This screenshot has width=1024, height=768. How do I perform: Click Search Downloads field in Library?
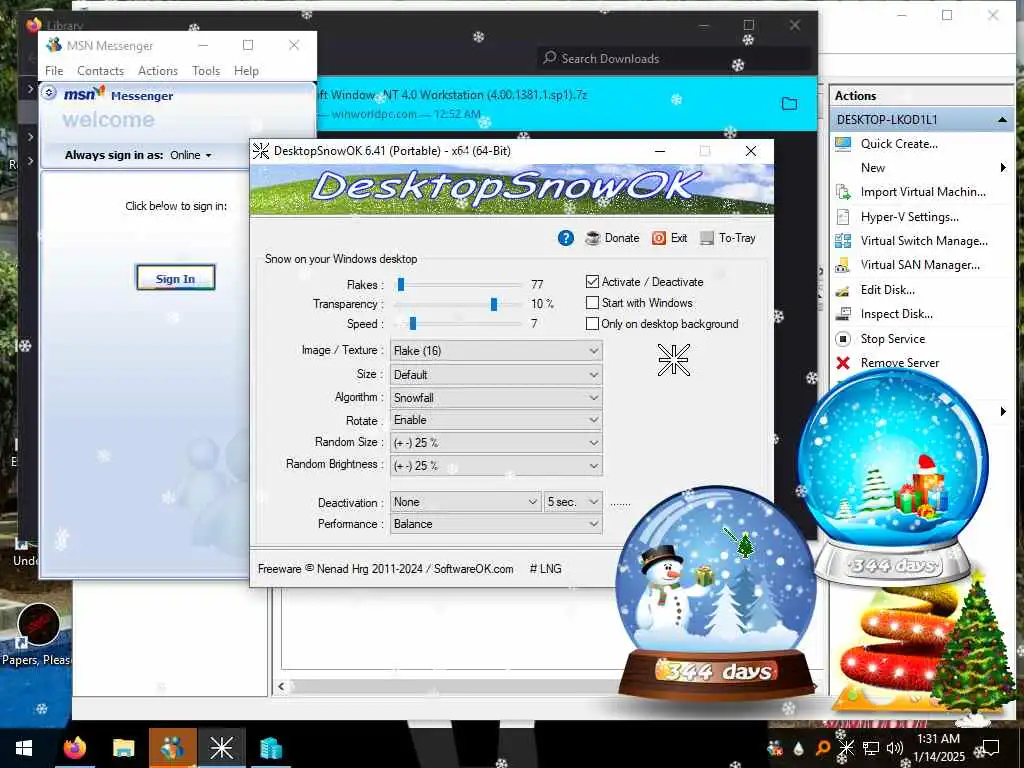[x=673, y=59]
